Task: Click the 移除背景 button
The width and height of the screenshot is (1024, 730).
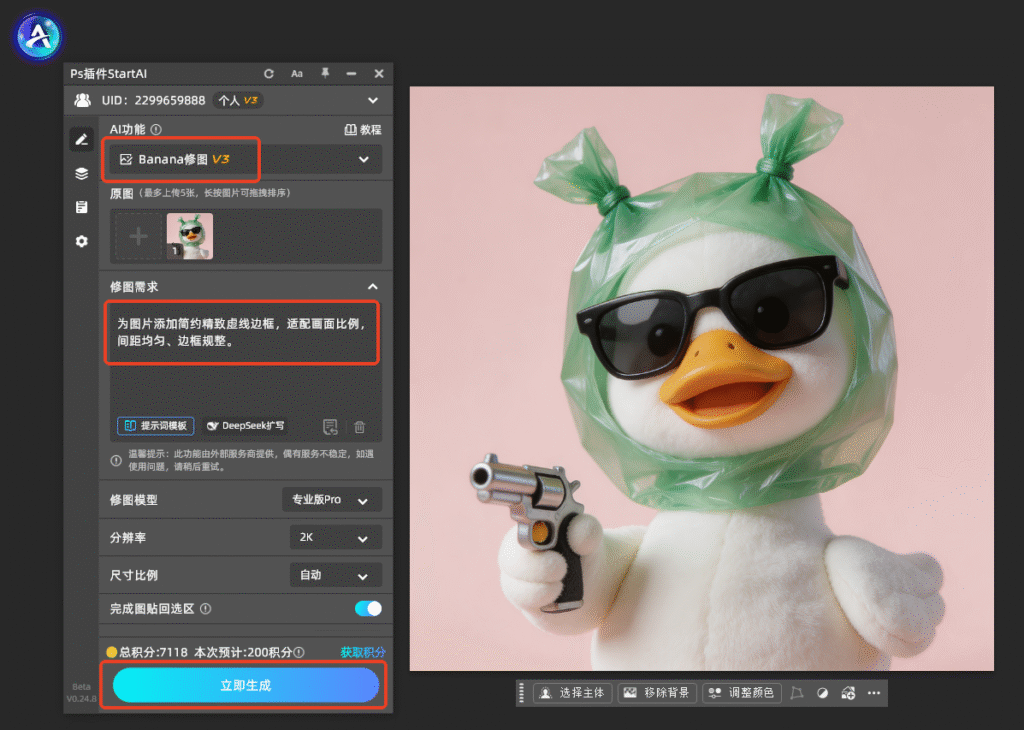Action: click(x=657, y=693)
